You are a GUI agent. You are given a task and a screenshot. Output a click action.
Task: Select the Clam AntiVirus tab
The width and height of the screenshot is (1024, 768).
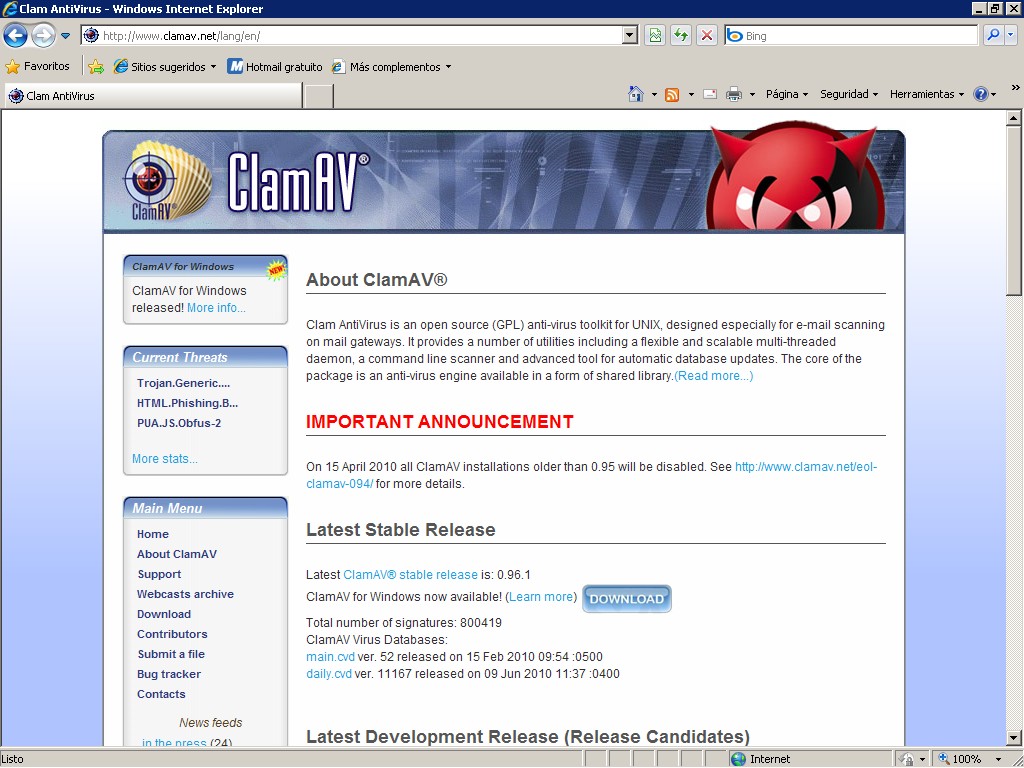tap(153, 95)
